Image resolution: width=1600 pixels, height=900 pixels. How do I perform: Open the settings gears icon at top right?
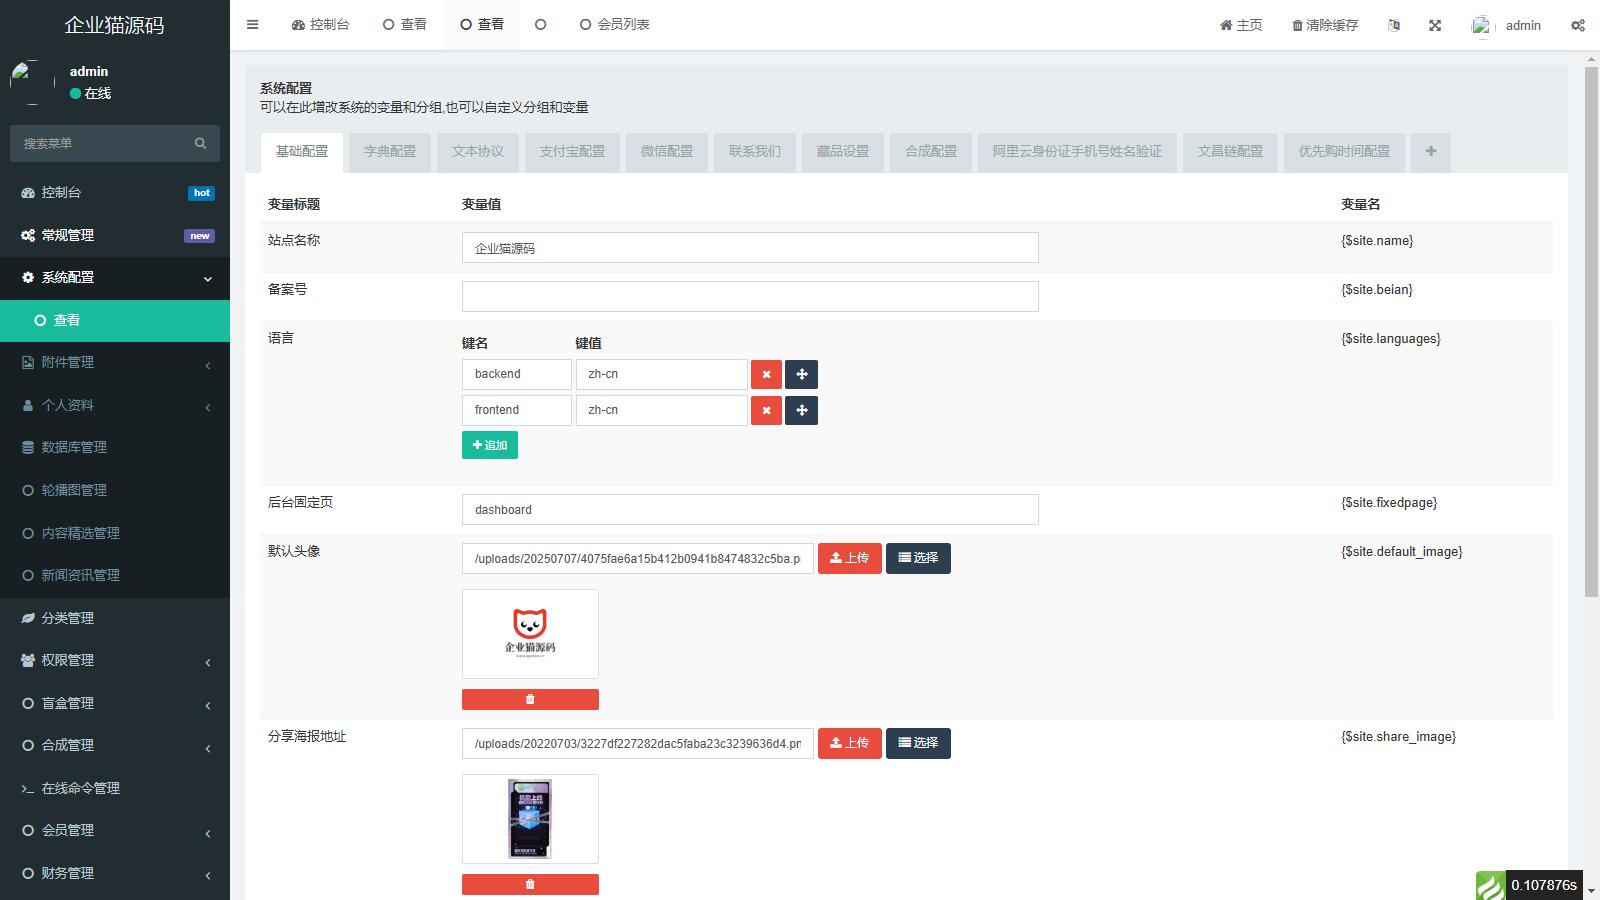tap(1577, 25)
